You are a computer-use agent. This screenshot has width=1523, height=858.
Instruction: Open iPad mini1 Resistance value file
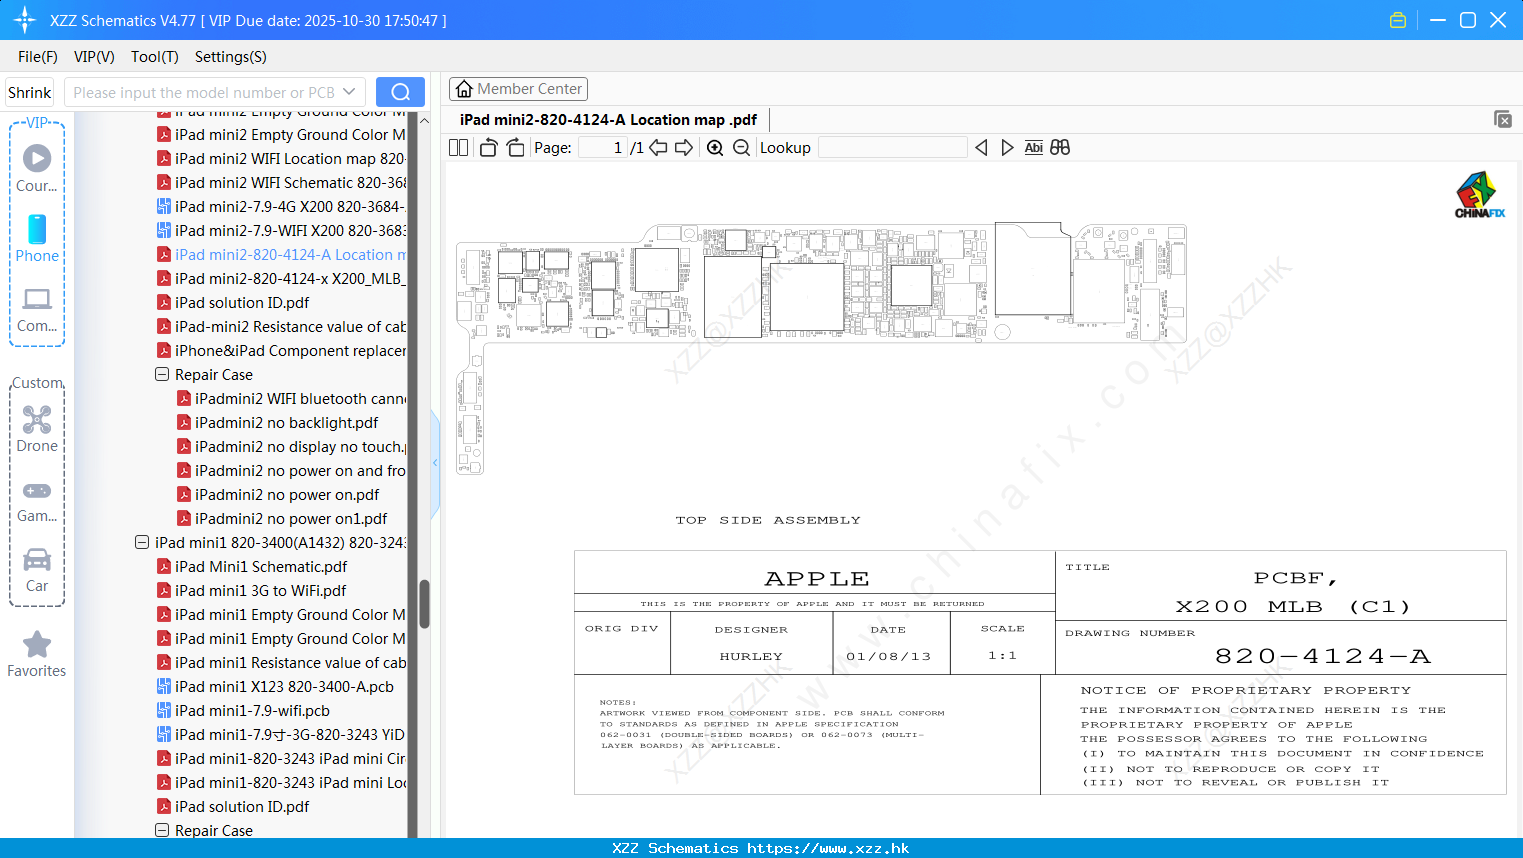tap(281, 663)
